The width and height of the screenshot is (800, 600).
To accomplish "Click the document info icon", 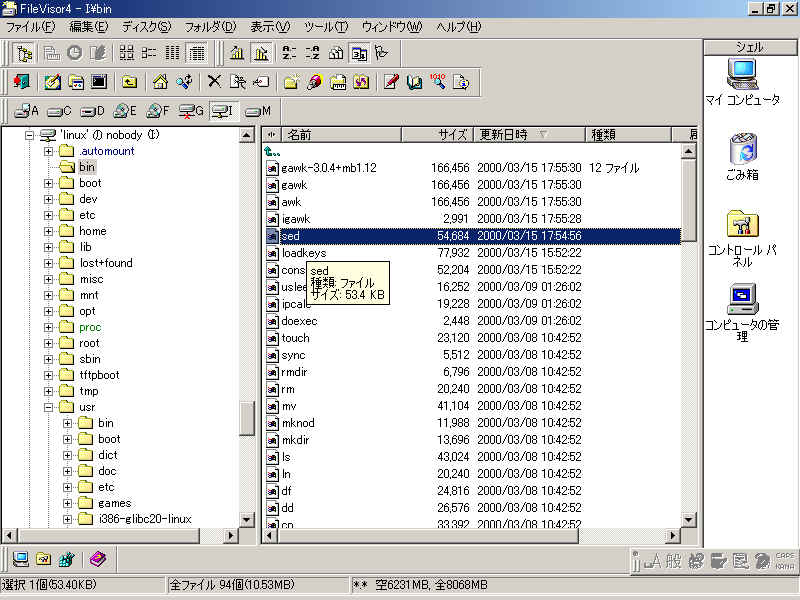I will pyautogui.click(x=461, y=82).
